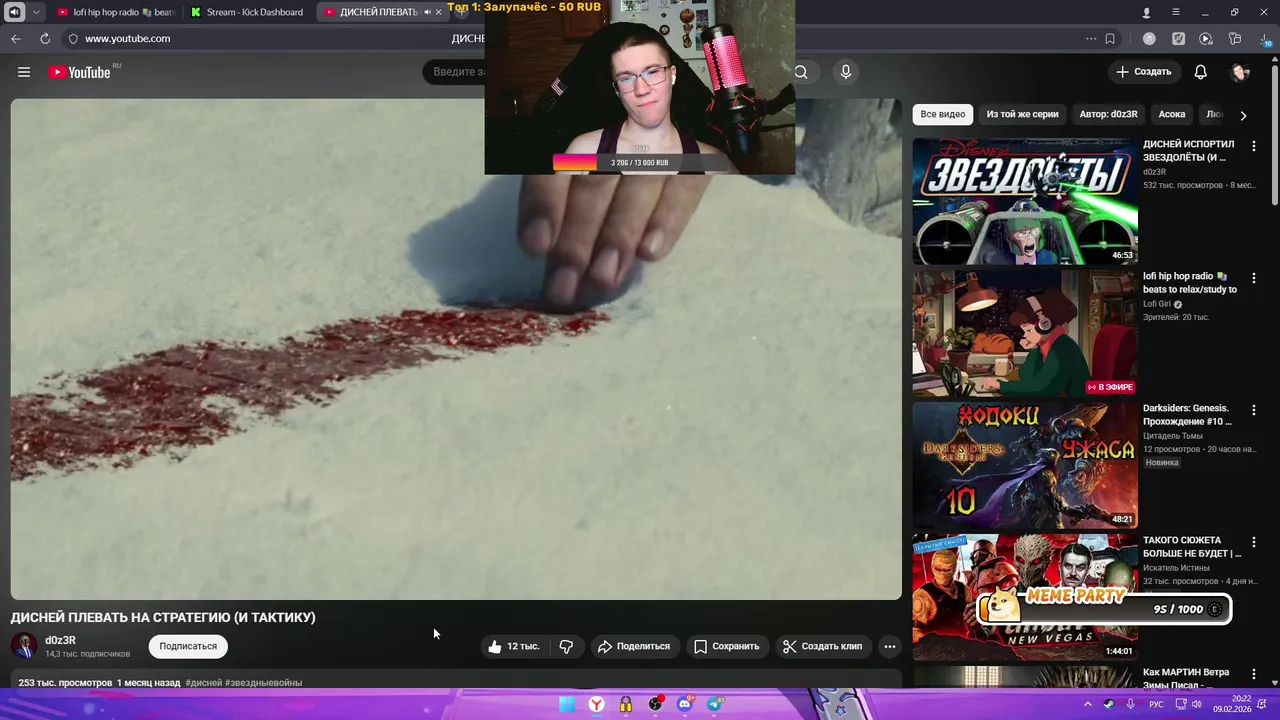The height and width of the screenshot is (720, 1280).
Task: Reload the page with the refresh icon
Action: point(45,39)
